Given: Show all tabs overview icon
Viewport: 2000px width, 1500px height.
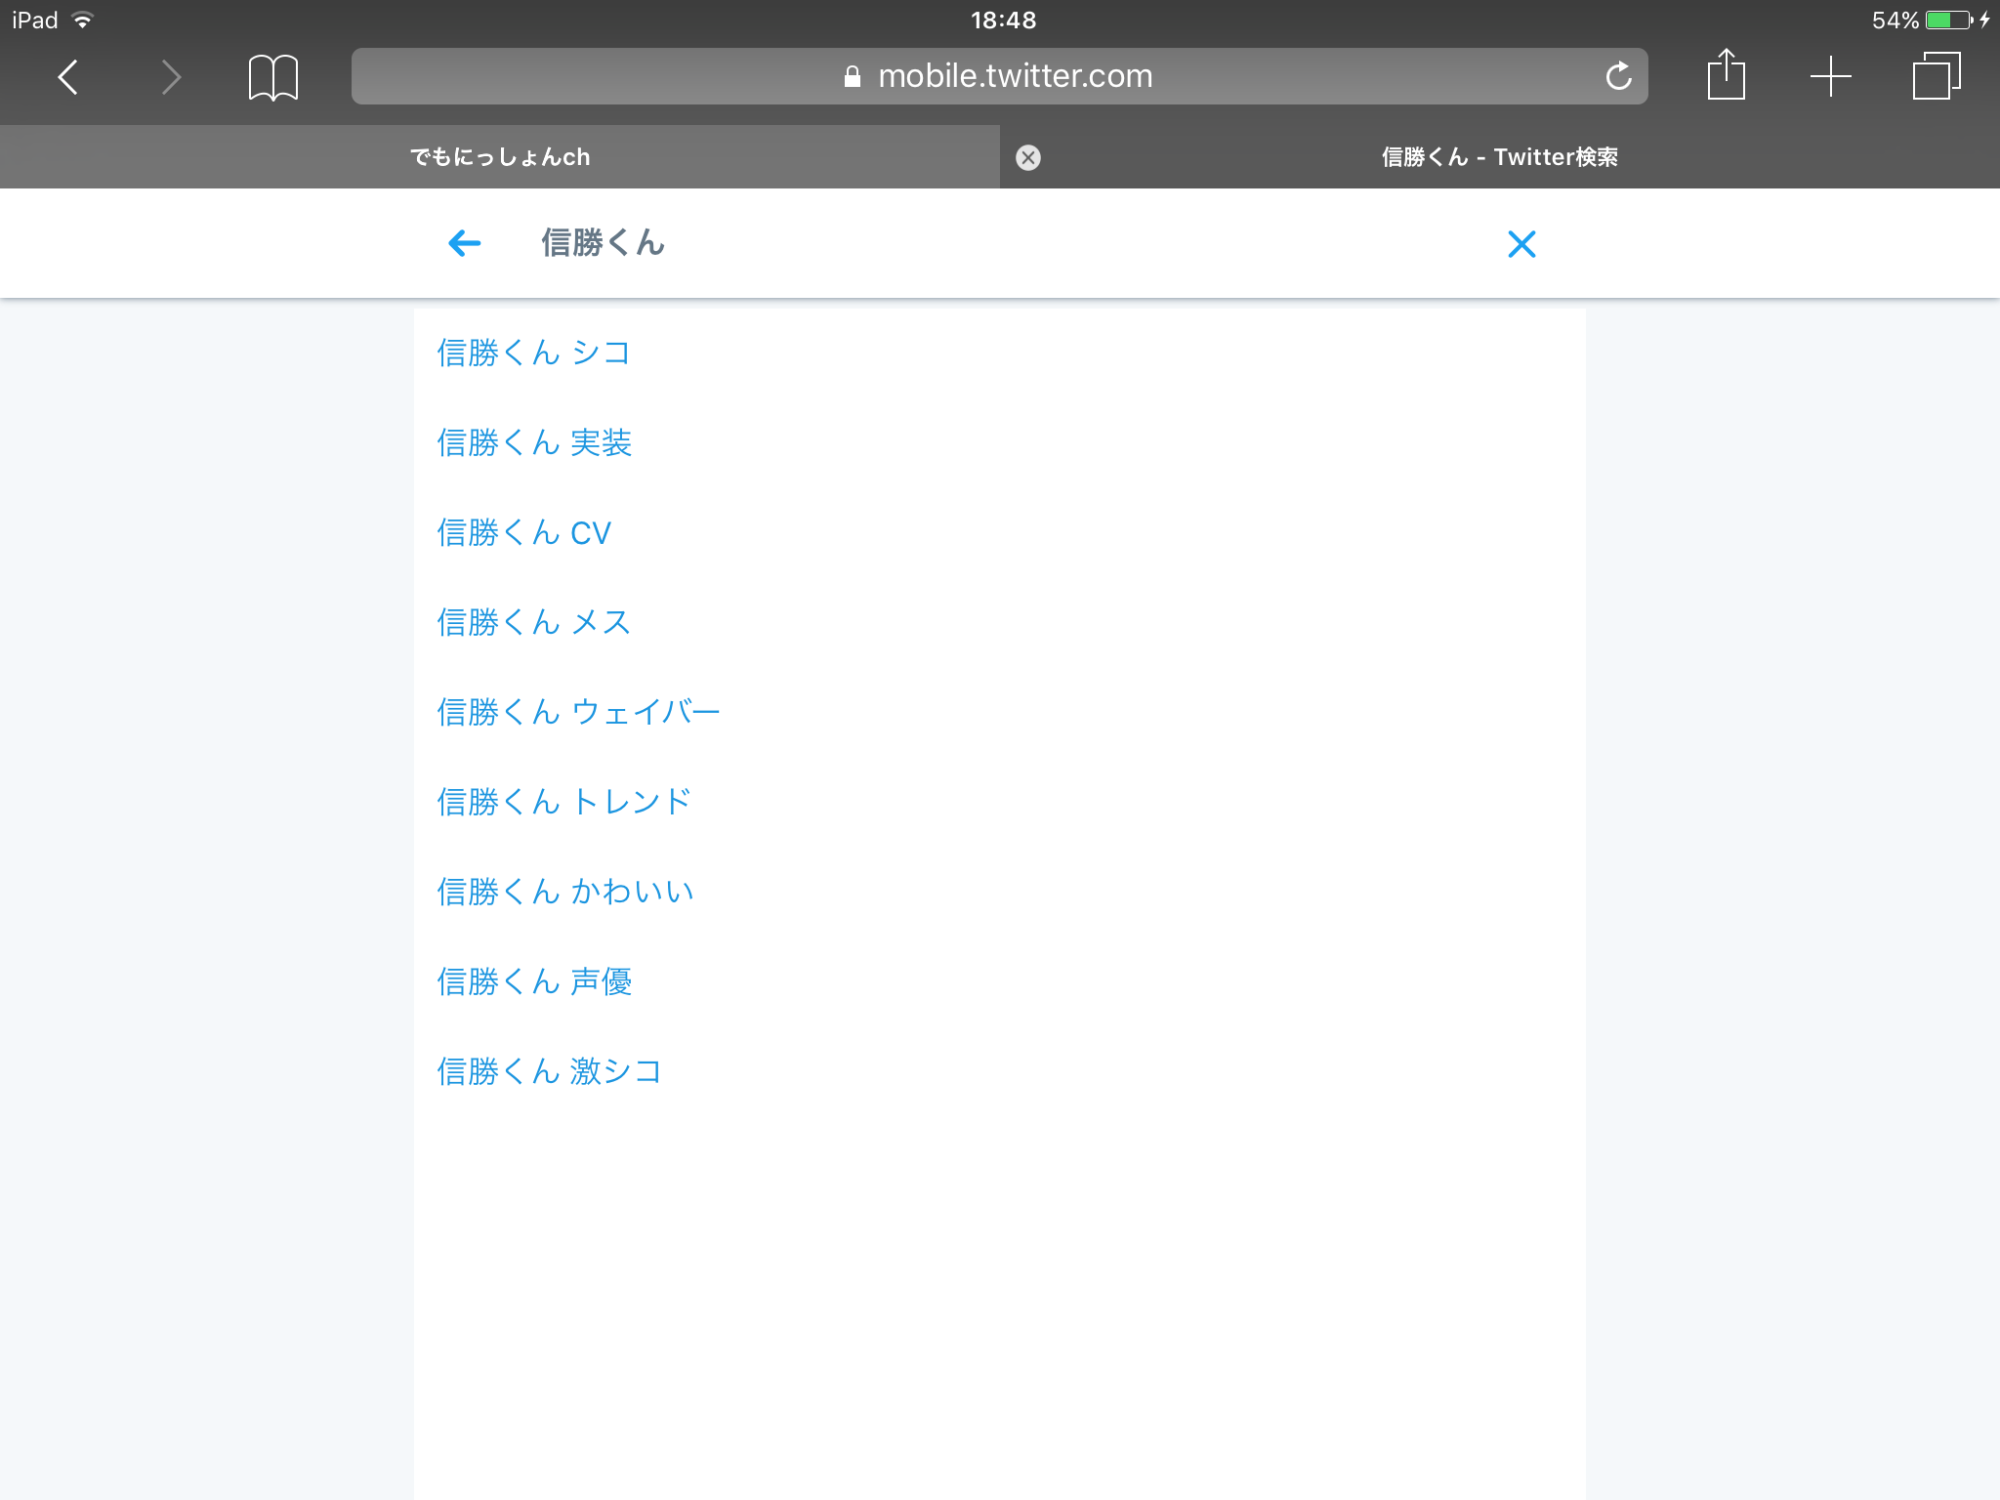Looking at the screenshot, I should (x=1936, y=77).
